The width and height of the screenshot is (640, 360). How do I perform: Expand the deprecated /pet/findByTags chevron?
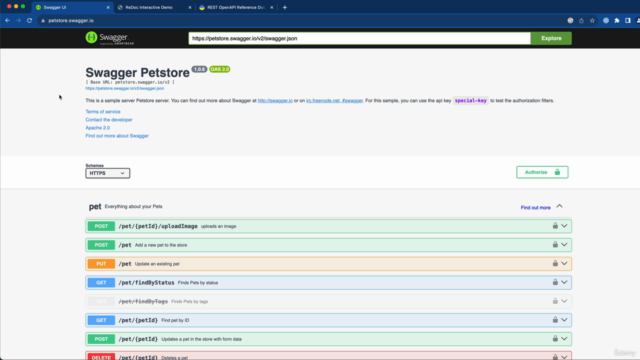564,301
